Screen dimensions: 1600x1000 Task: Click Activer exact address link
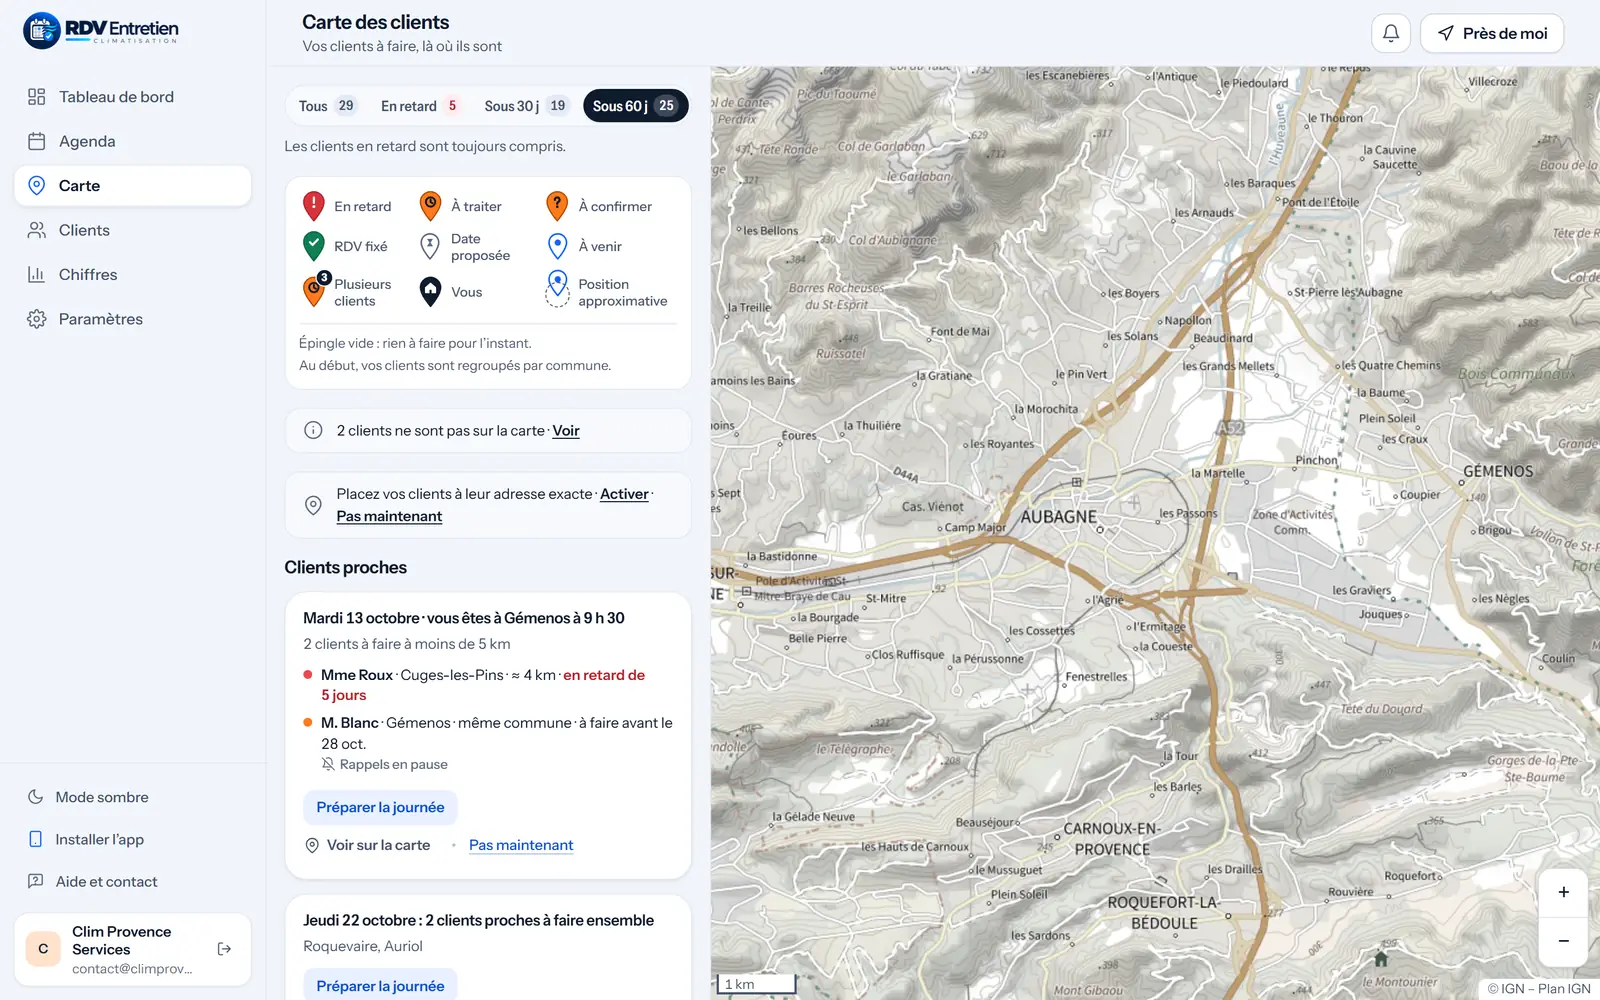pyautogui.click(x=624, y=494)
